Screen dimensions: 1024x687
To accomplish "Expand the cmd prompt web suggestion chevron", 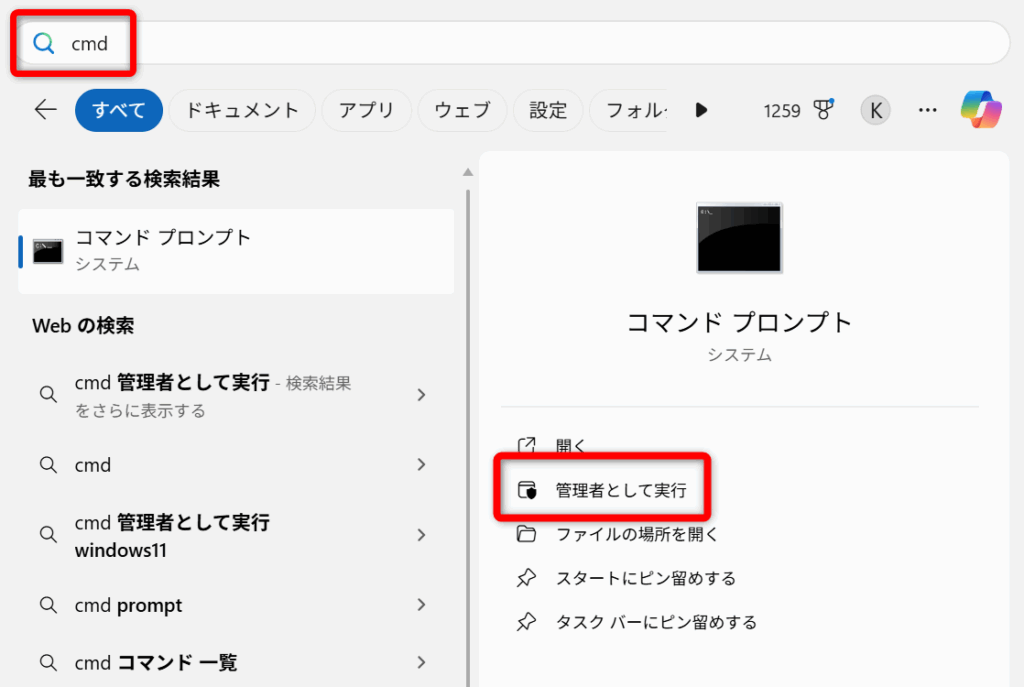I will 421,605.
